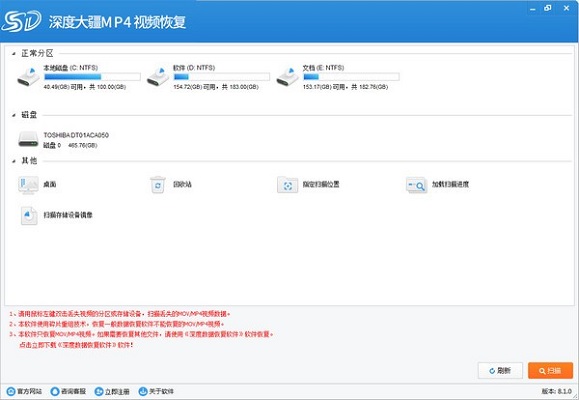Image resolution: width=579 pixels, height=400 pixels.
Task: Click the C: drive usage progress bar
Action: [x=92, y=77]
